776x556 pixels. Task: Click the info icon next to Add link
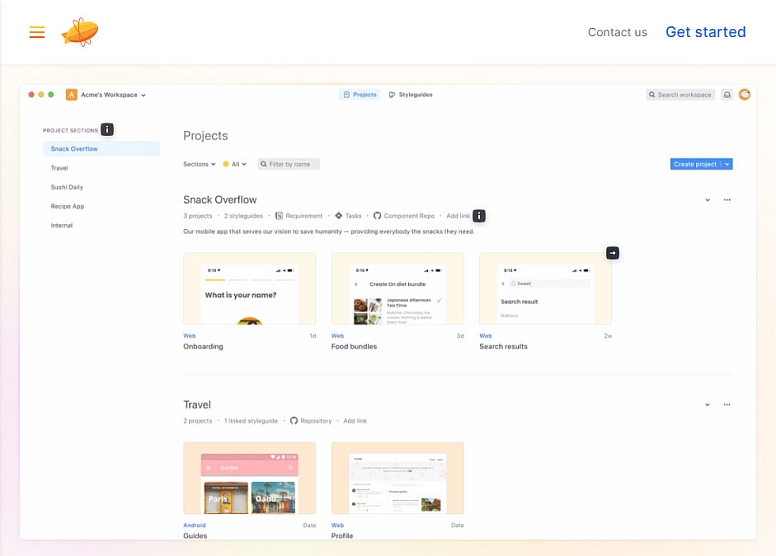point(479,216)
